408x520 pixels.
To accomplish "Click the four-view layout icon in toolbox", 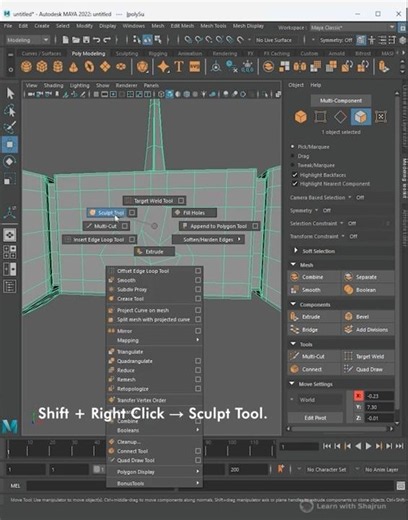I will point(10,252).
